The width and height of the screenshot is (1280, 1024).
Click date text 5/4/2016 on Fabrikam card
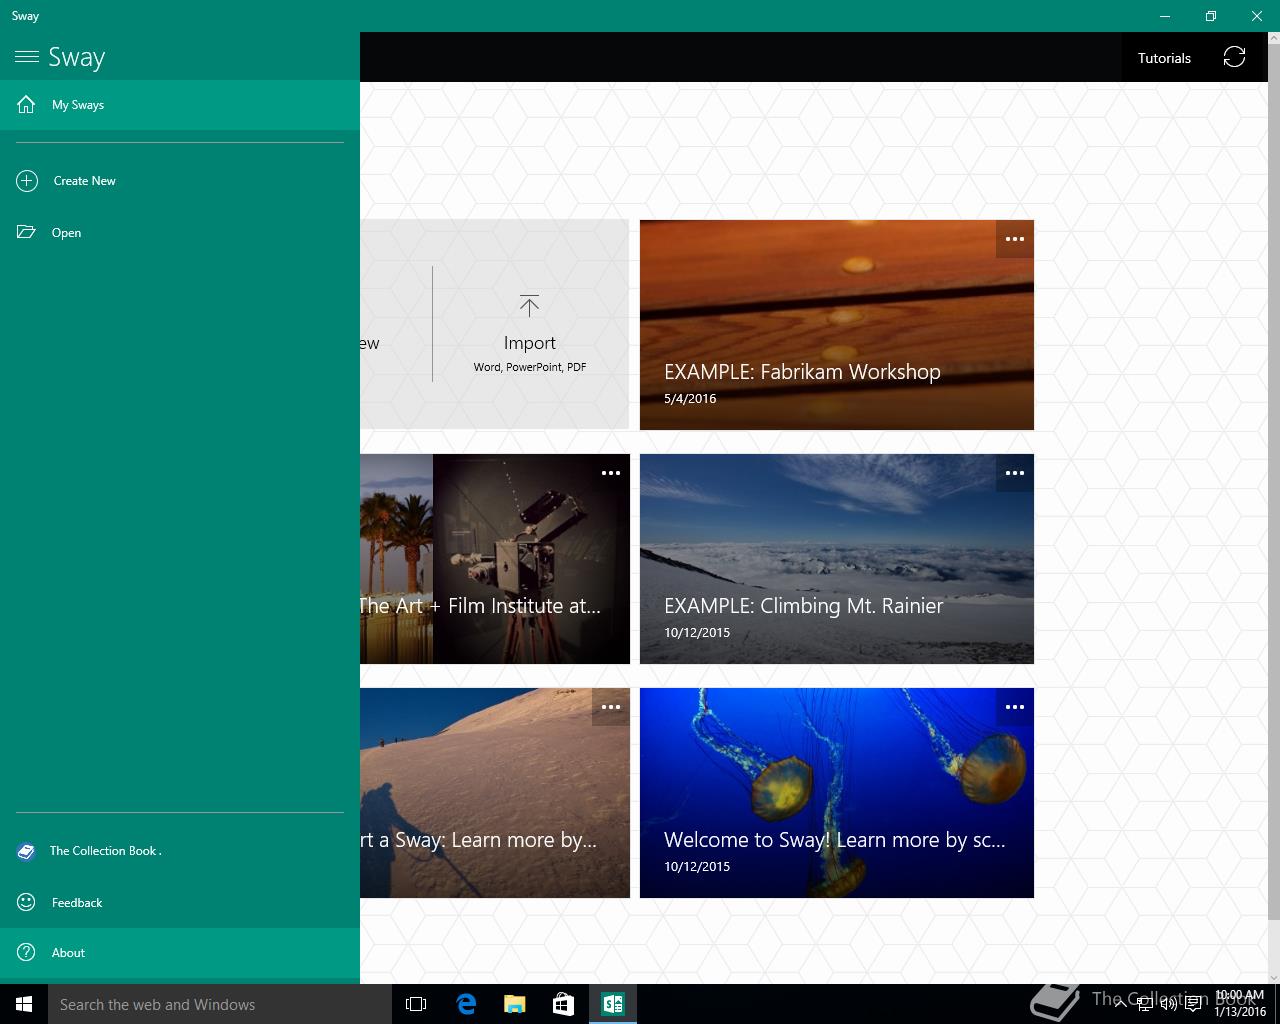pos(690,398)
